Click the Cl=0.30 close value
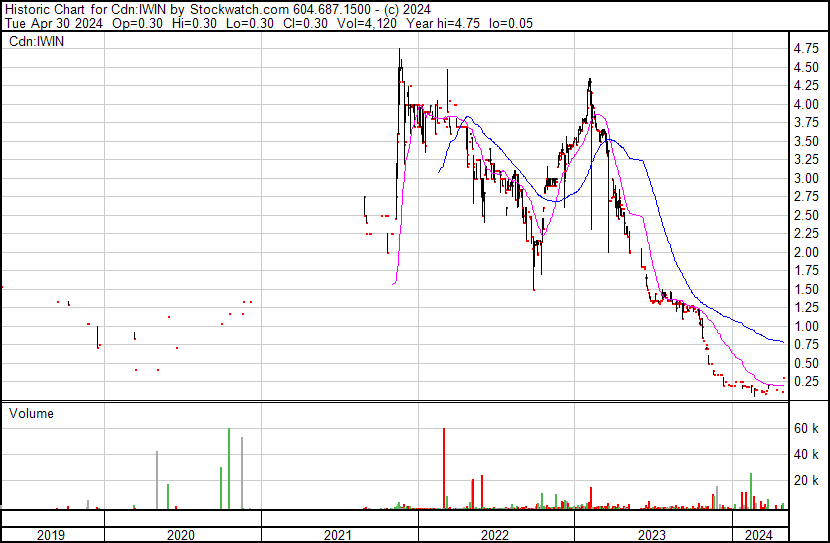The width and height of the screenshot is (830, 543). pyautogui.click(x=305, y=23)
